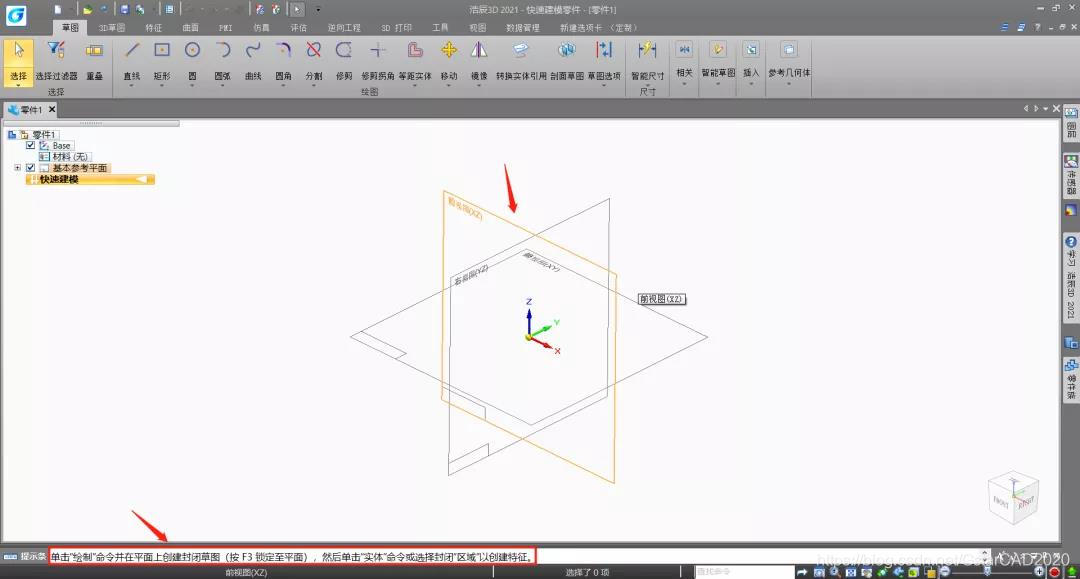Open dropdown arrow under 圆弧
This screenshot has height=579, width=1080.
(222, 85)
